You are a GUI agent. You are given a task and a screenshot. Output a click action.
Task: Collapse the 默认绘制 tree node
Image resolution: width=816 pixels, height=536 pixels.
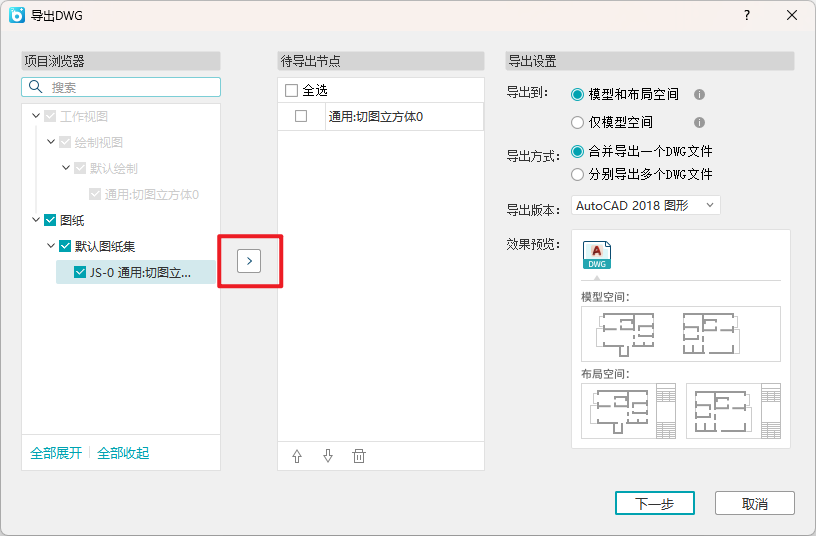(x=66, y=168)
